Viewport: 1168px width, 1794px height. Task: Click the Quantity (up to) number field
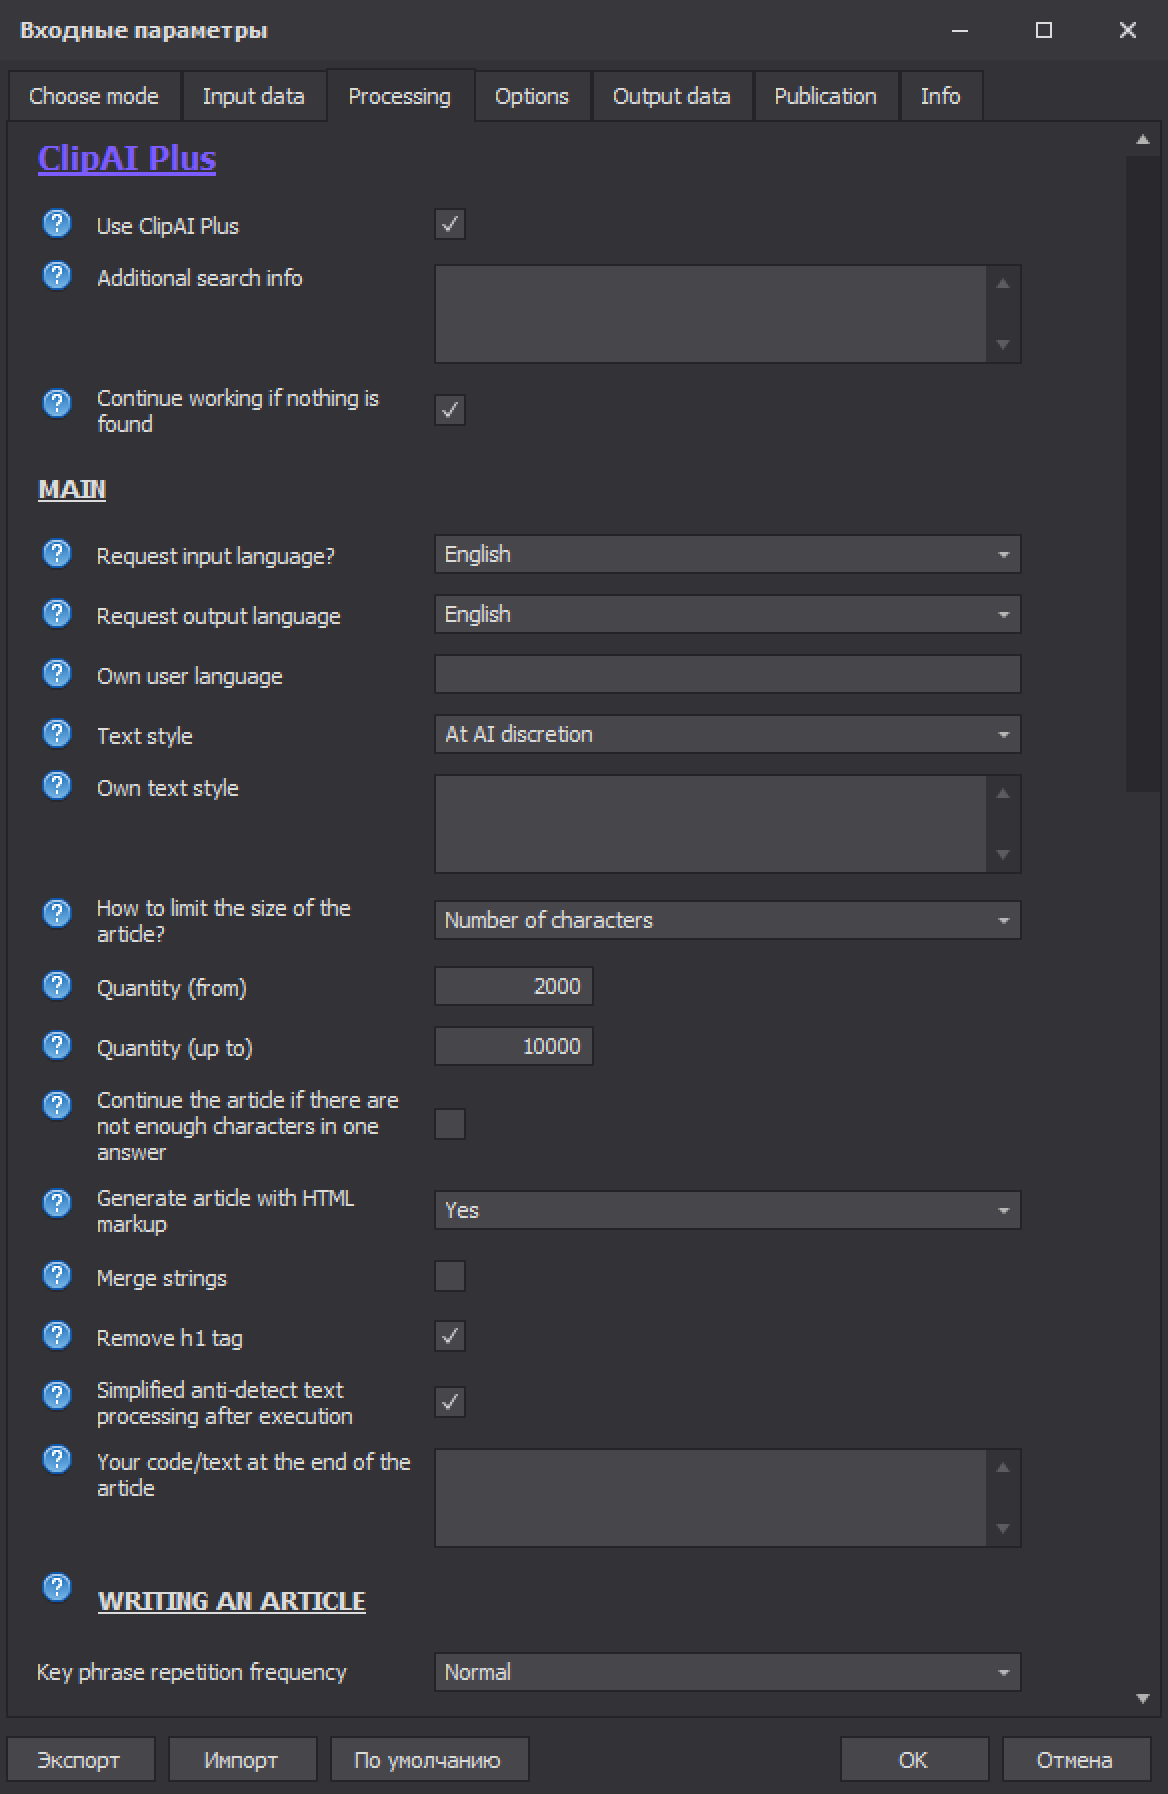(514, 1046)
